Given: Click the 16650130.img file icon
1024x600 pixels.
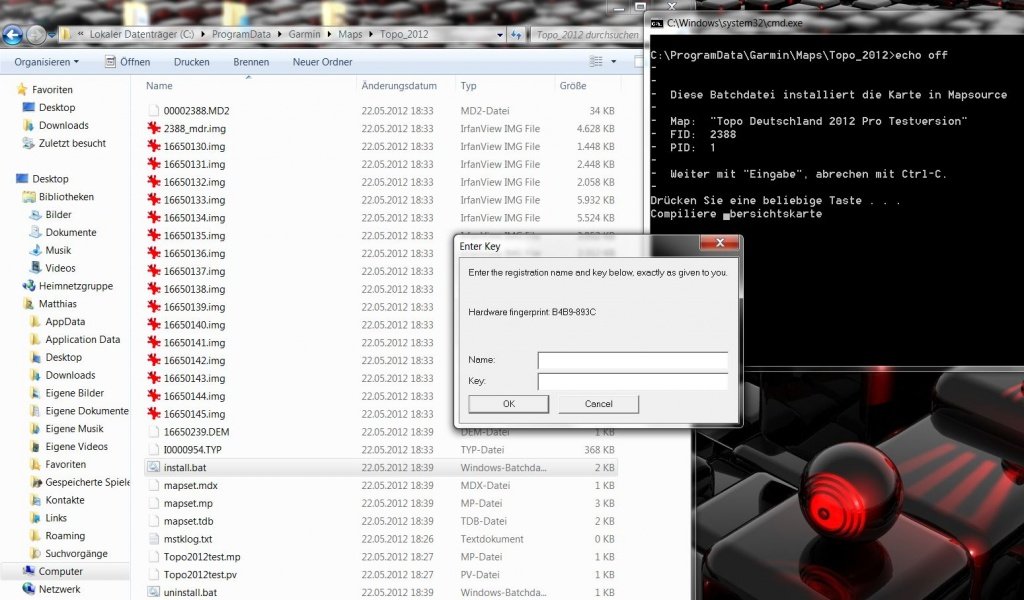Looking at the screenshot, I should [x=154, y=146].
